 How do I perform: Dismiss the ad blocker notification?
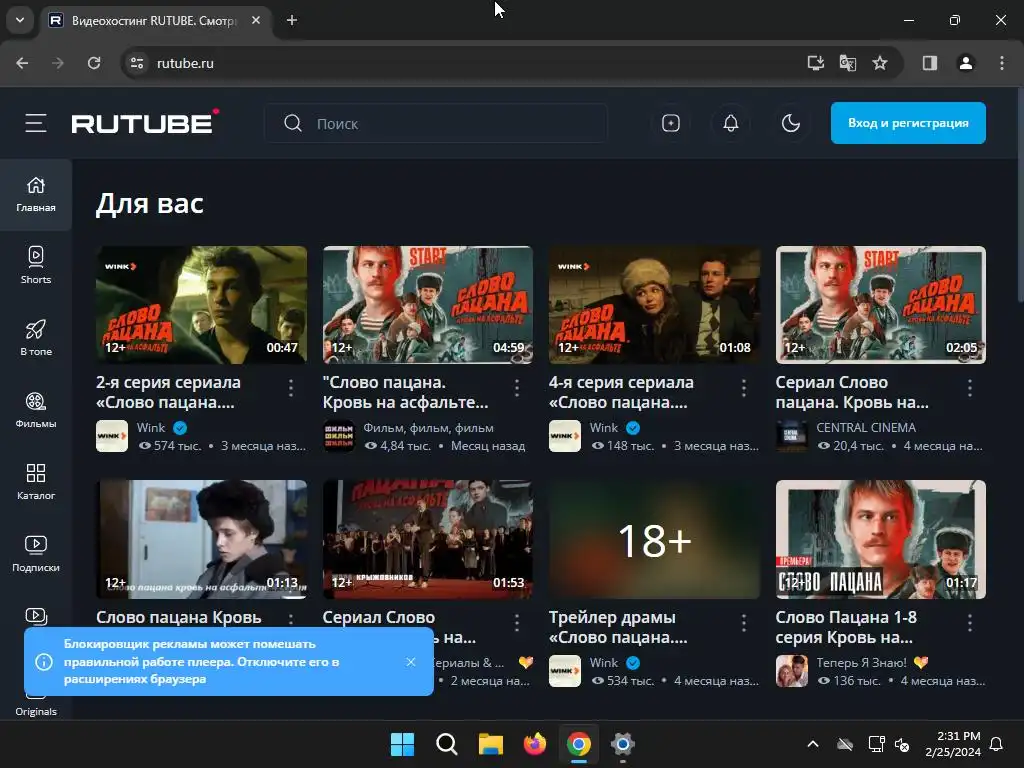[x=411, y=662]
